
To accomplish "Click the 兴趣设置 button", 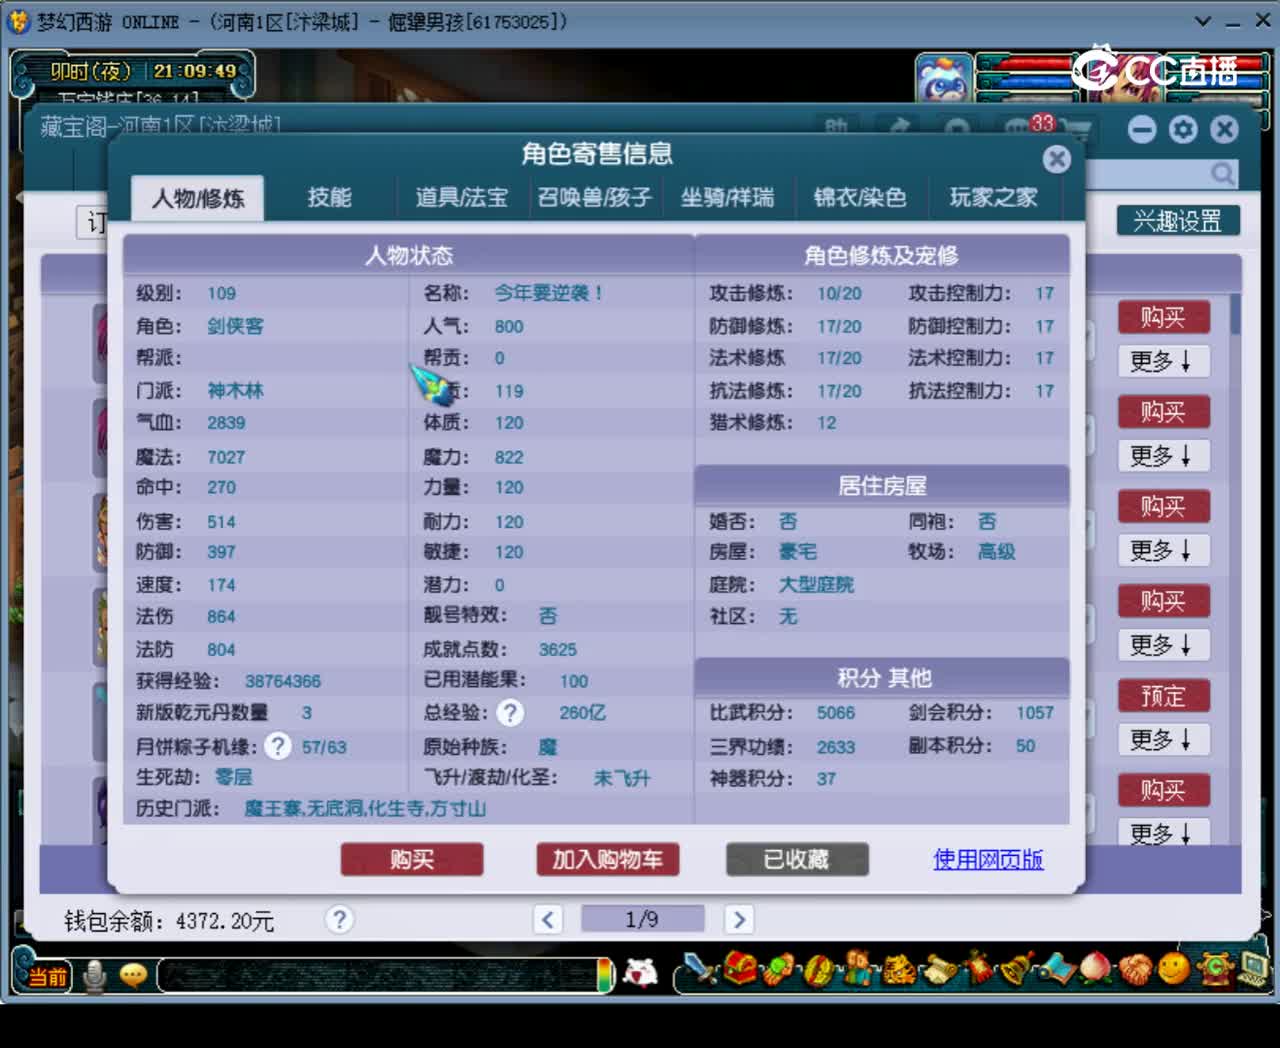I will tap(1178, 221).
